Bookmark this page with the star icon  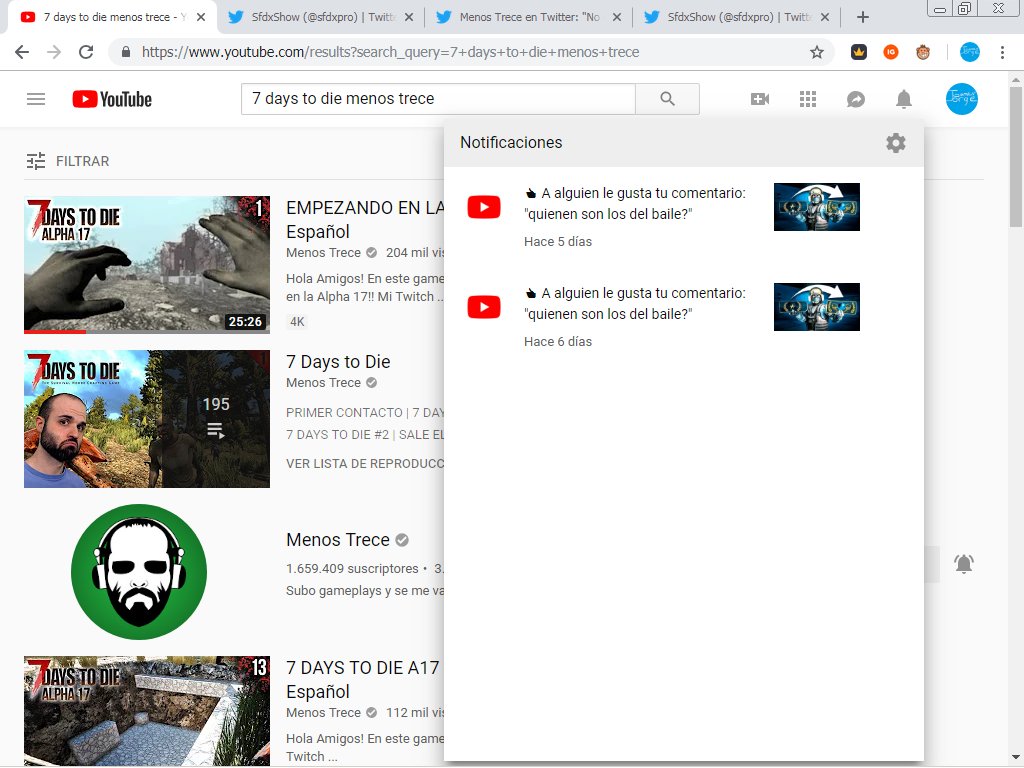click(816, 52)
